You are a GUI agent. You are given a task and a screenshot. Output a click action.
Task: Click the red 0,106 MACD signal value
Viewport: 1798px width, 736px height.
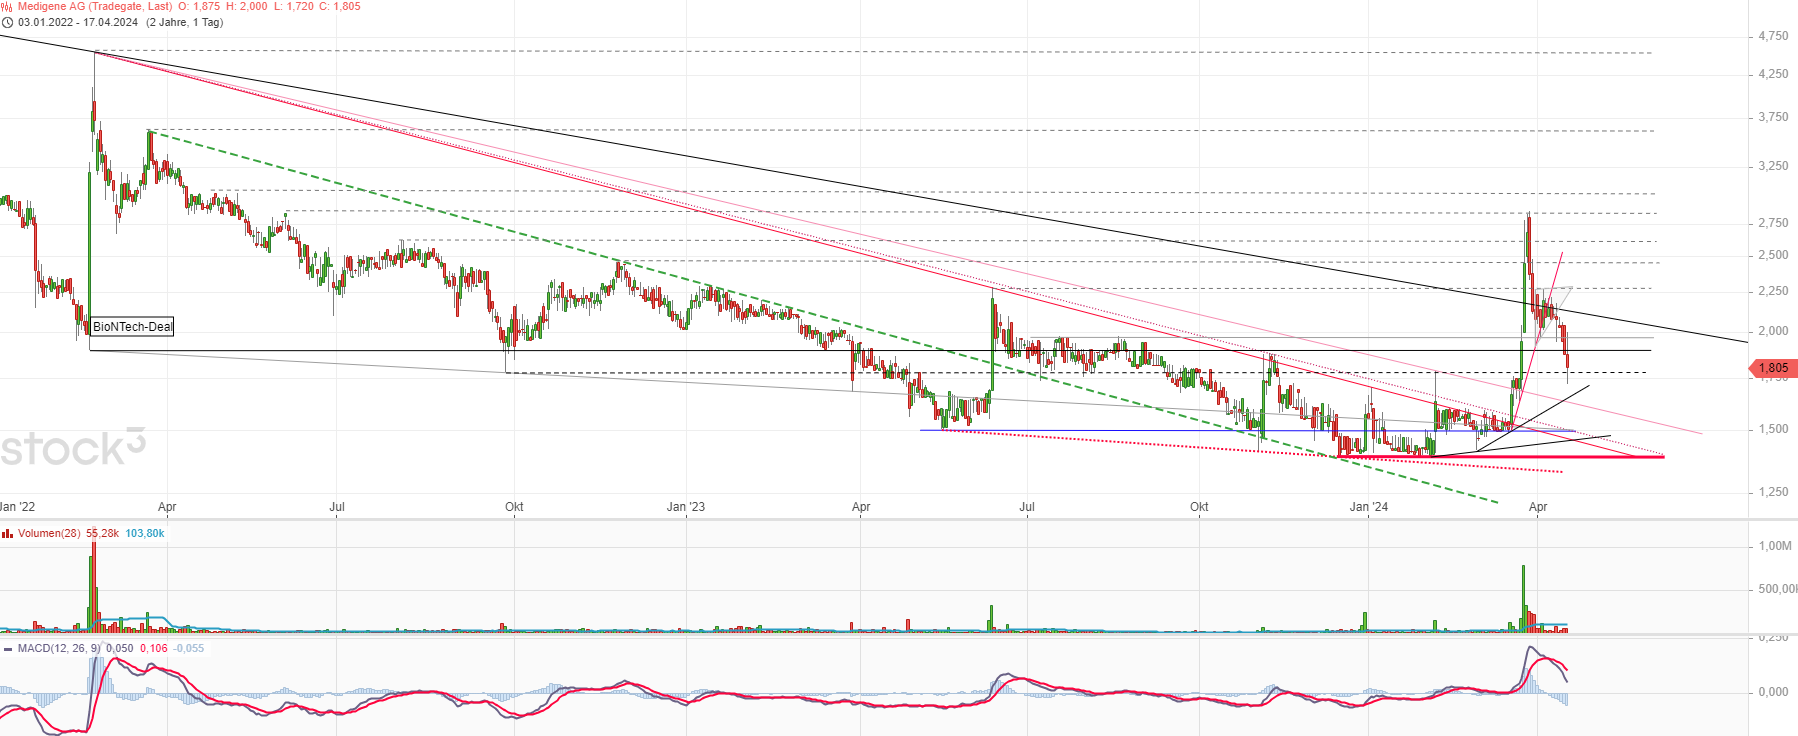pos(154,648)
